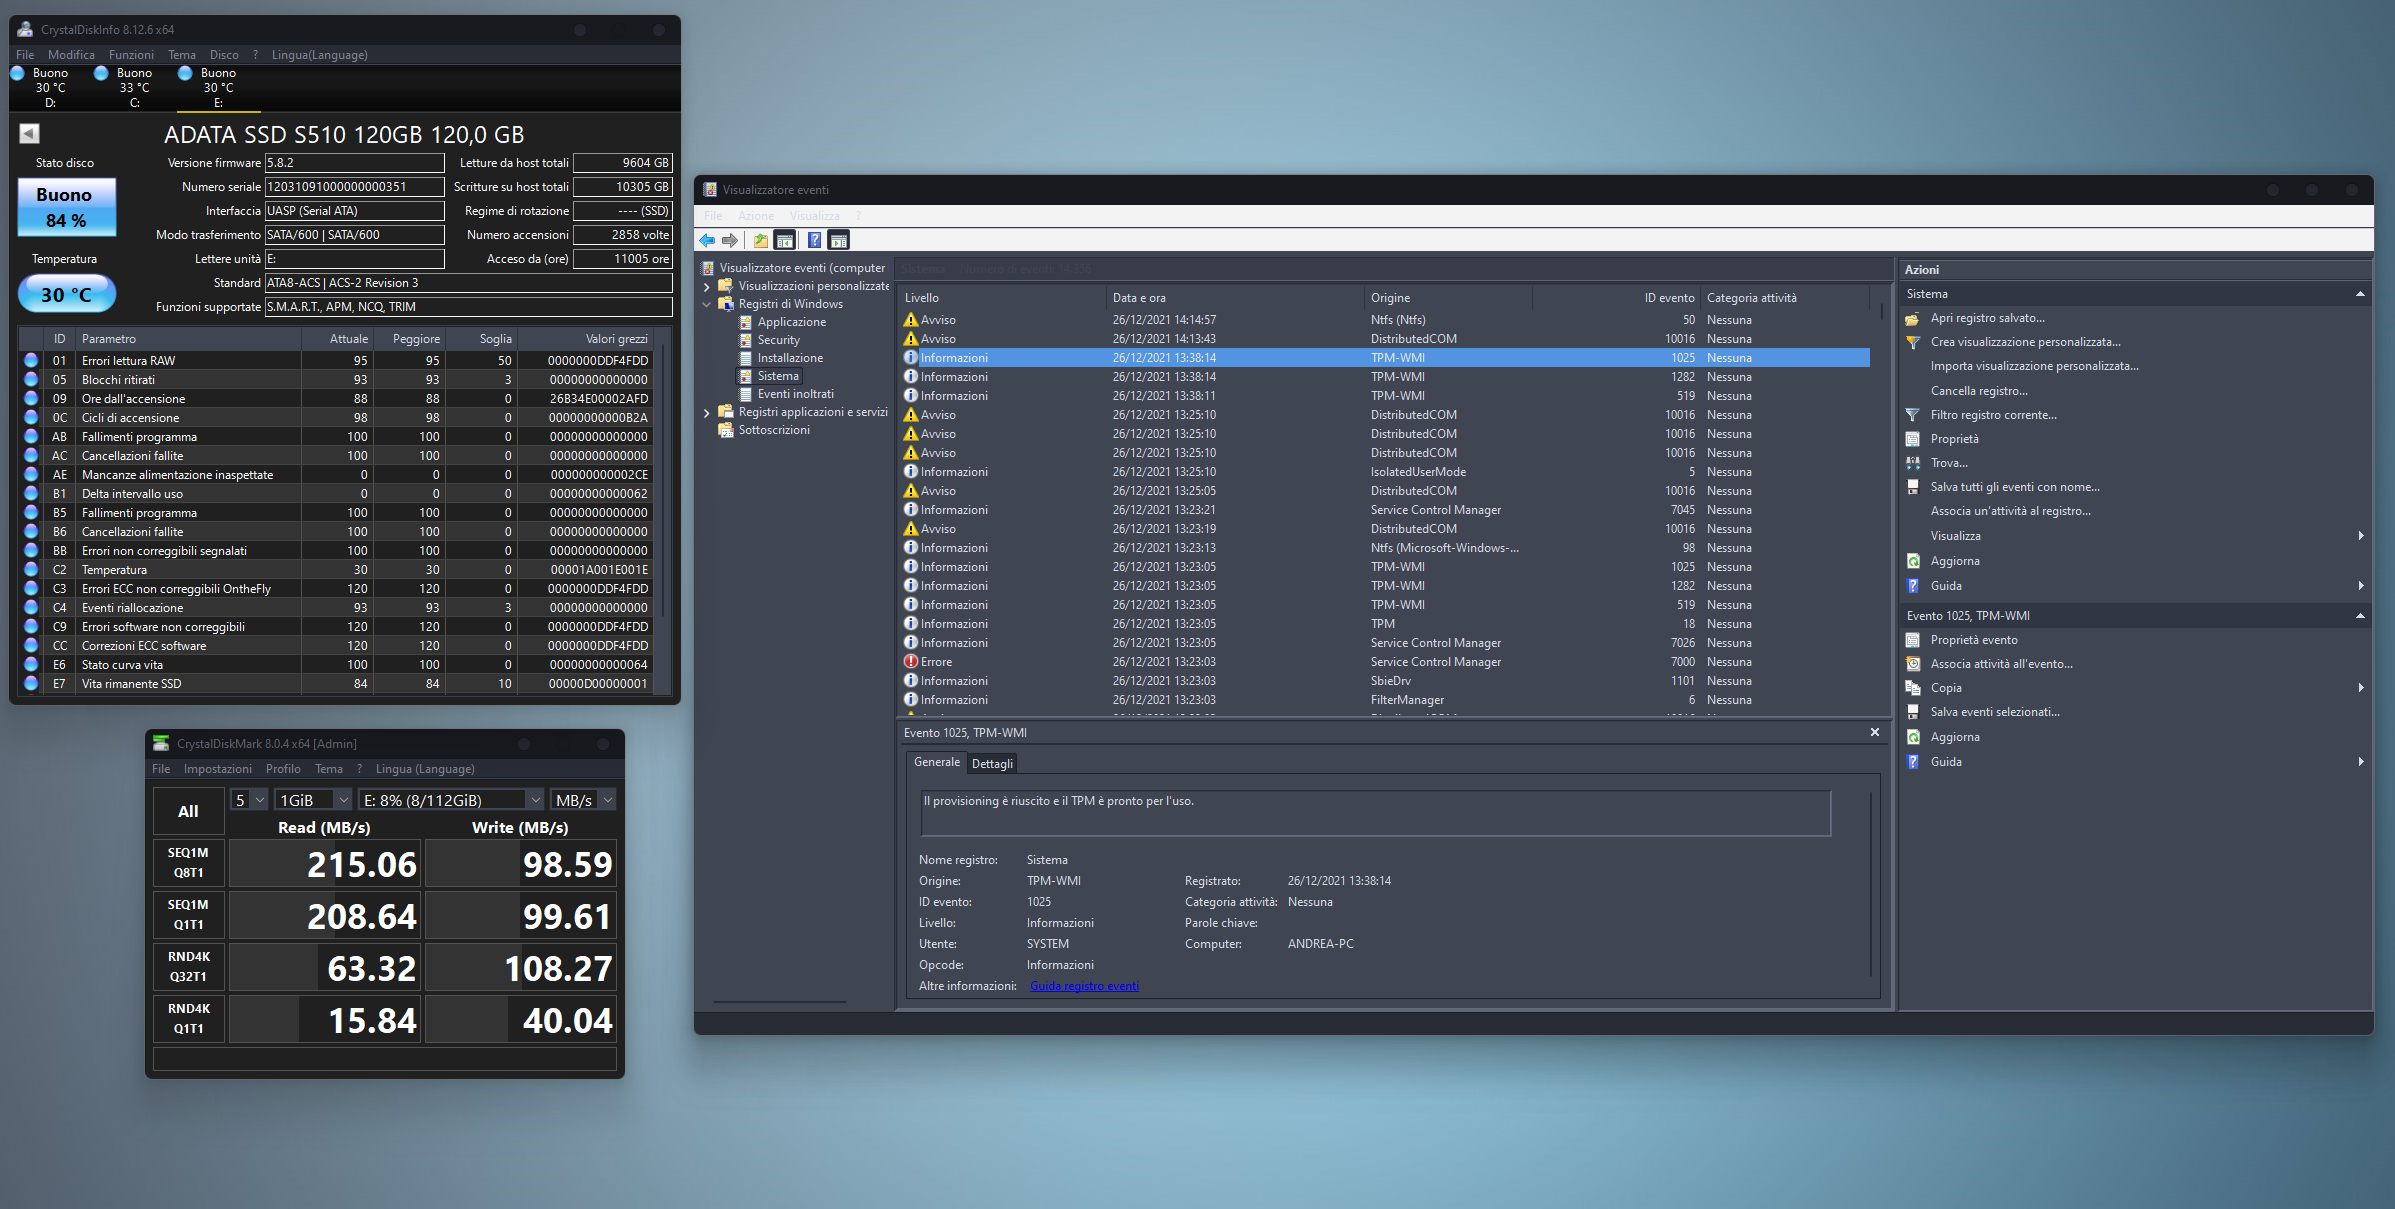2395x1209 pixels.
Task: Click the Apri registro salvato folder icon
Action: [x=1912, y=318]
